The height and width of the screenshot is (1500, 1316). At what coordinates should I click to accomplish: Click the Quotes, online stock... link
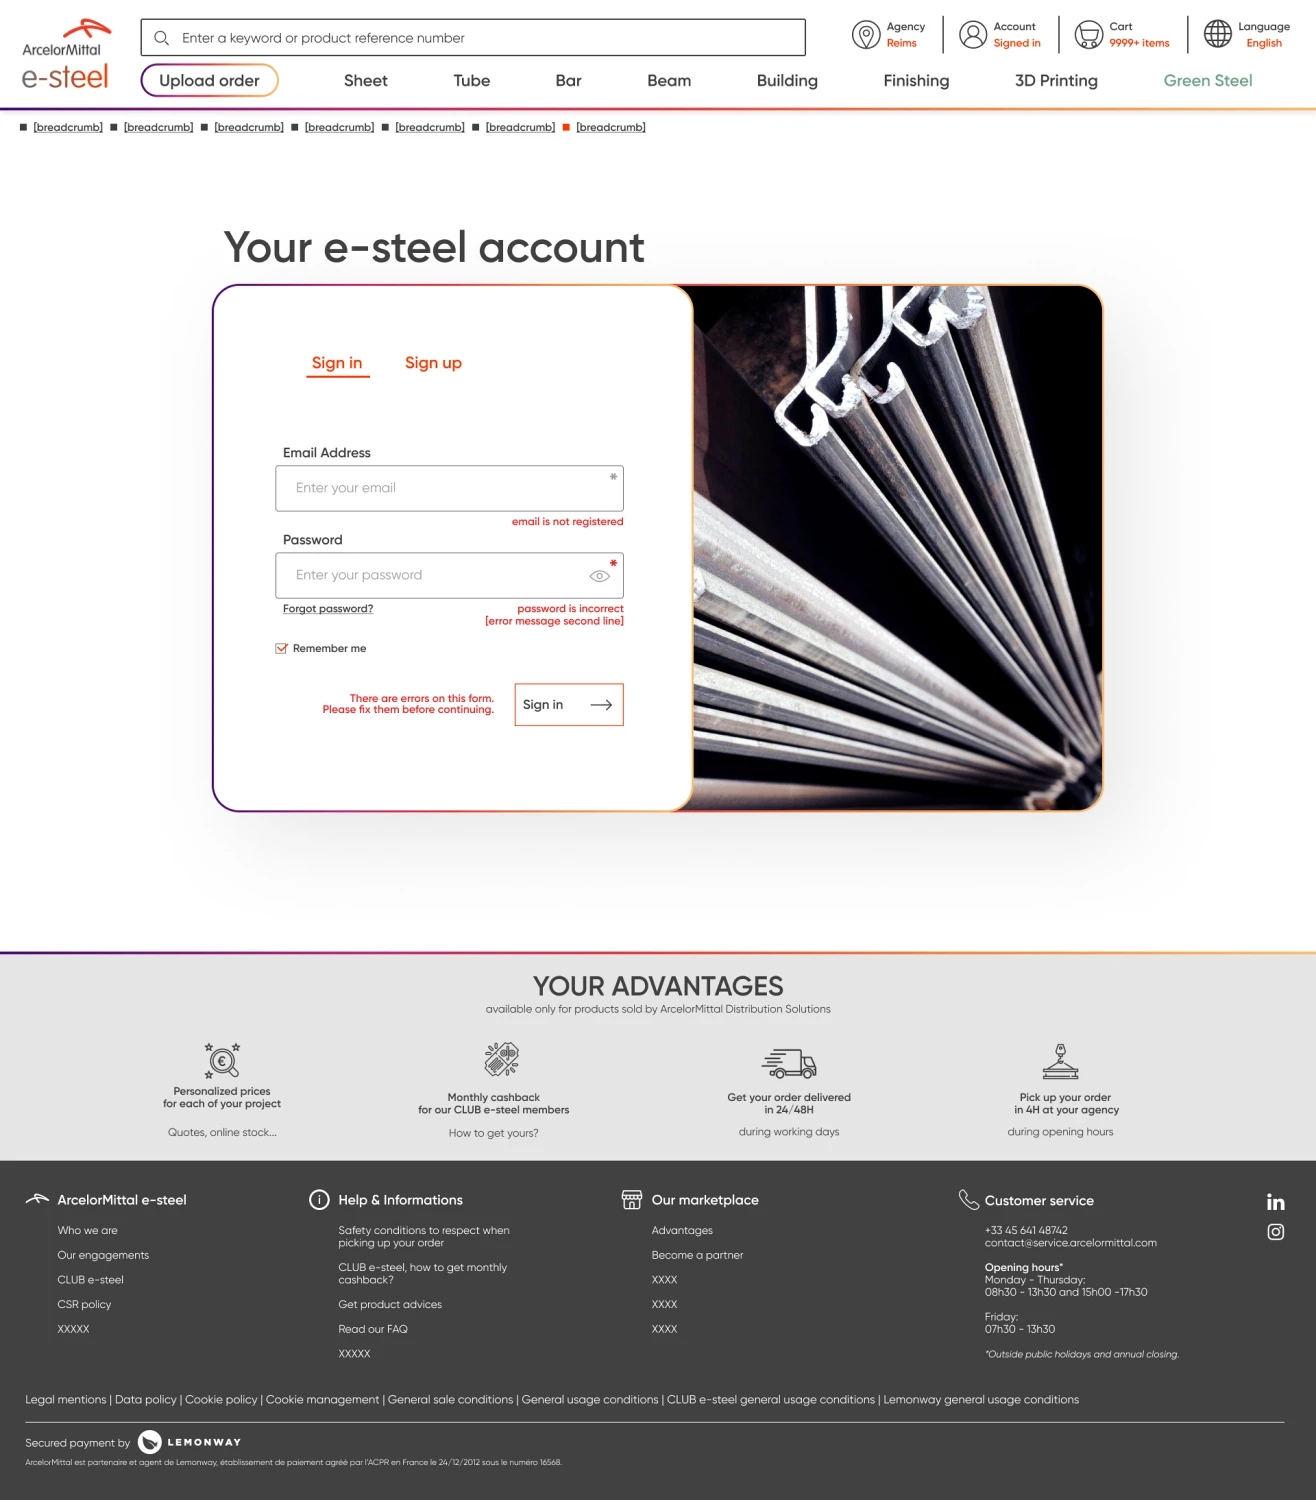pyautogui.click(x=222, y=1133)
